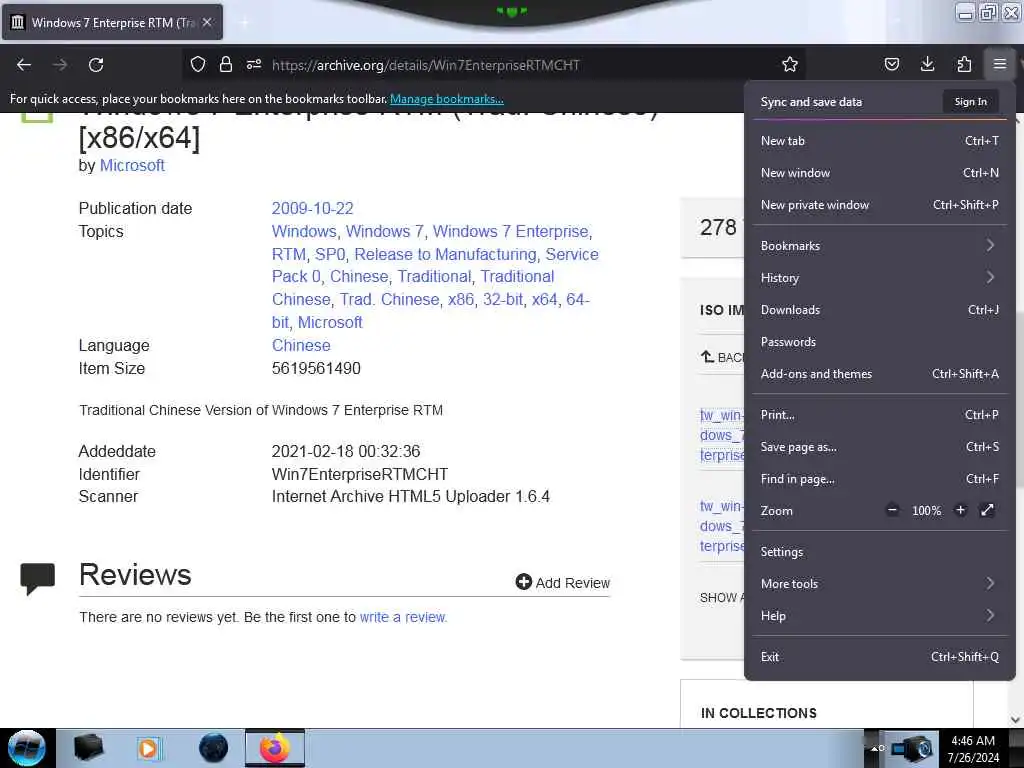Open the Windows Start orb

27,748
